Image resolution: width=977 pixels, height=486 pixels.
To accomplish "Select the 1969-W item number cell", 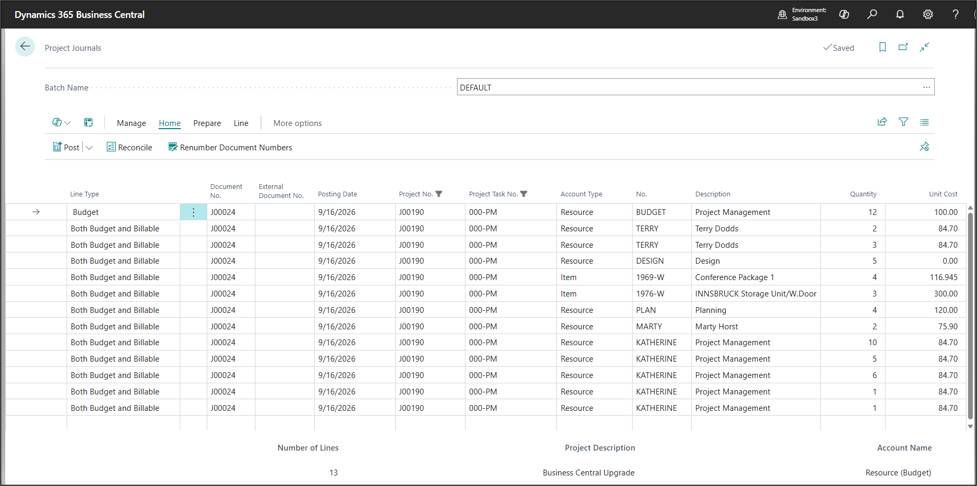I will point(662,277).
